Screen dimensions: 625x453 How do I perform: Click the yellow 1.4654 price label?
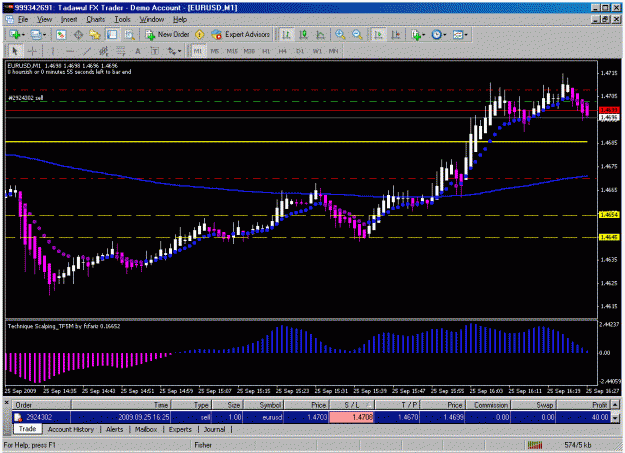609,215
